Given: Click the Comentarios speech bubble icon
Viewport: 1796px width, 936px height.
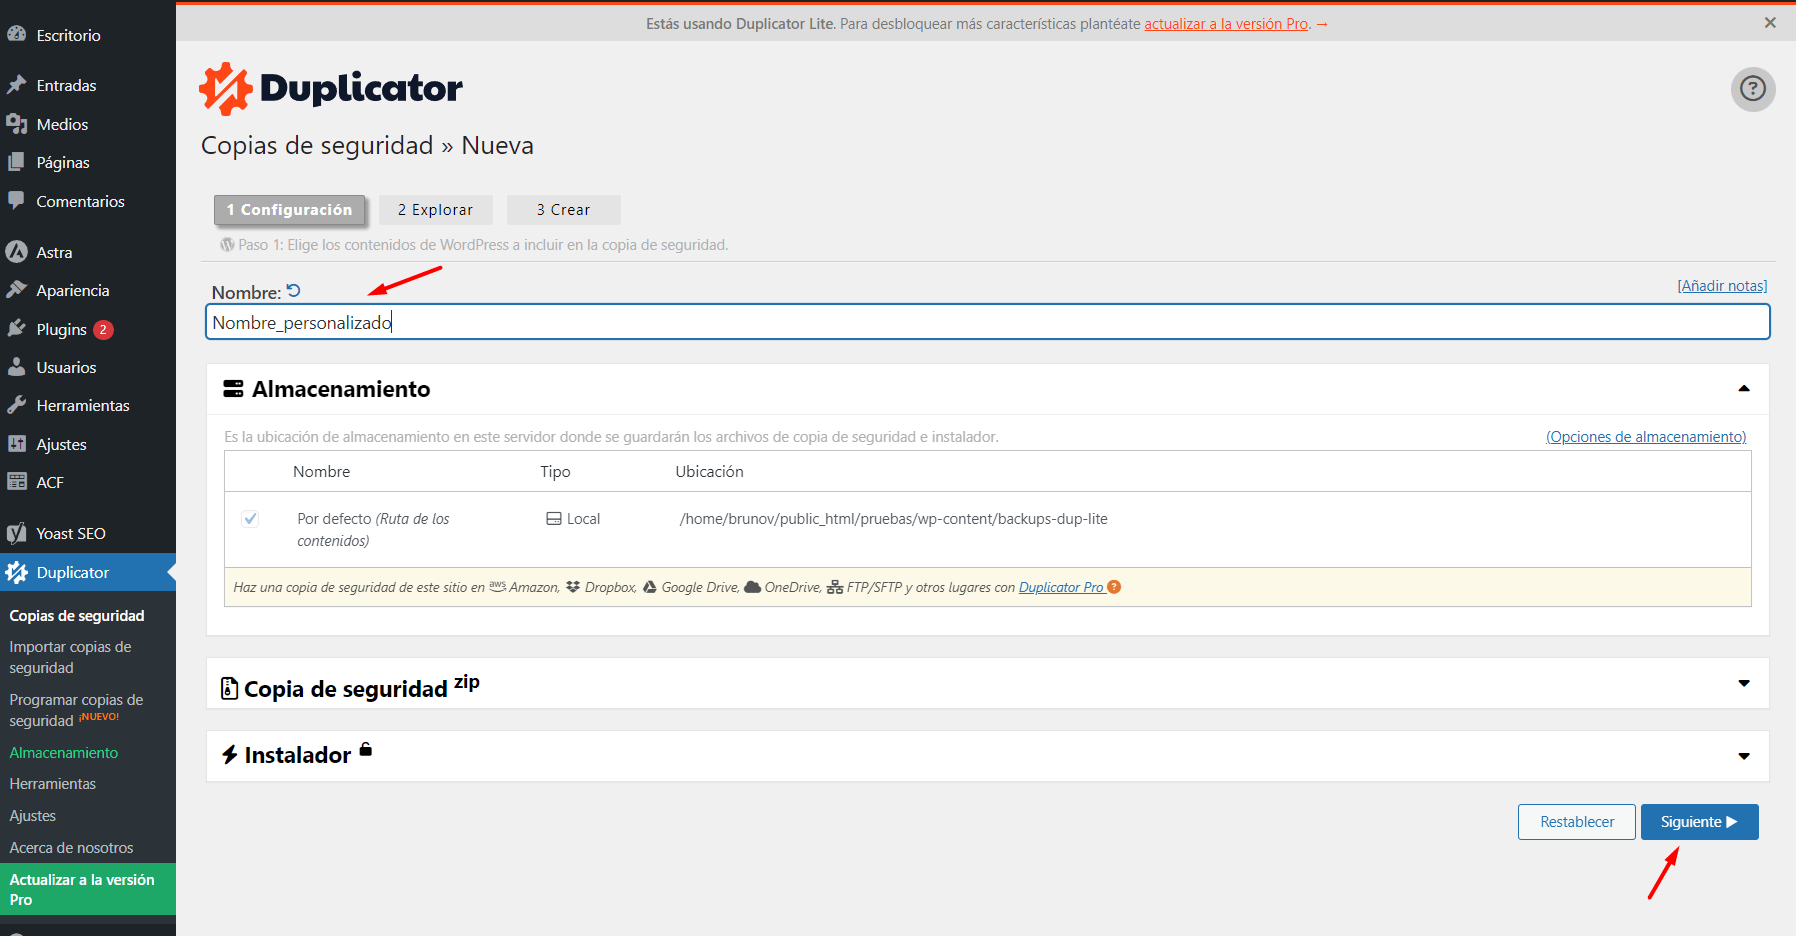Looking at the screenshot, I should (16, 200).
